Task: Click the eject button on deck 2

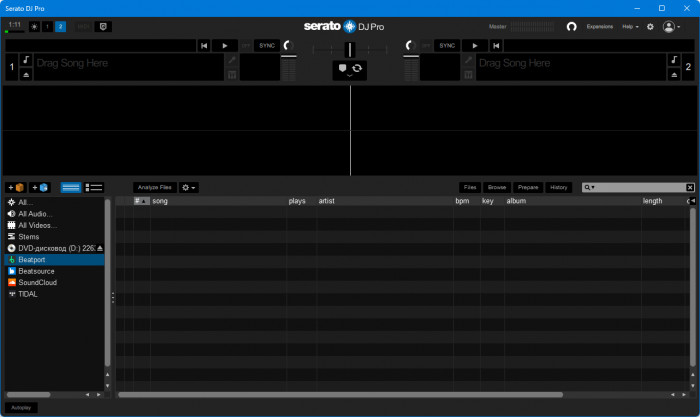Action: 673,75
